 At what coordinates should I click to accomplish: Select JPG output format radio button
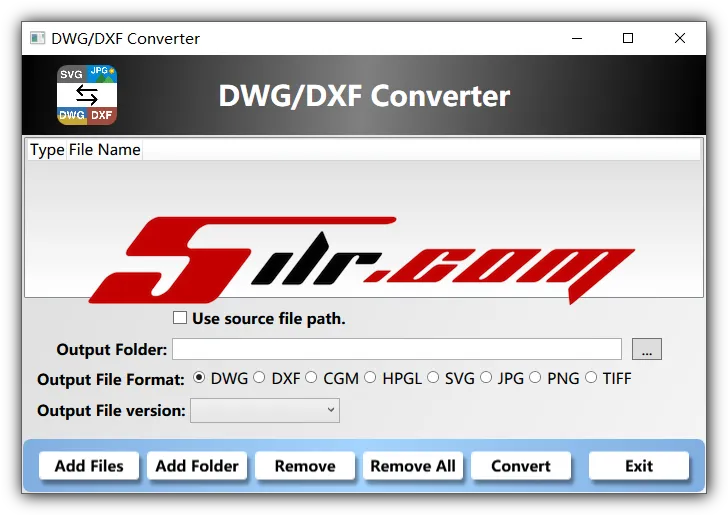pos(486,377)
